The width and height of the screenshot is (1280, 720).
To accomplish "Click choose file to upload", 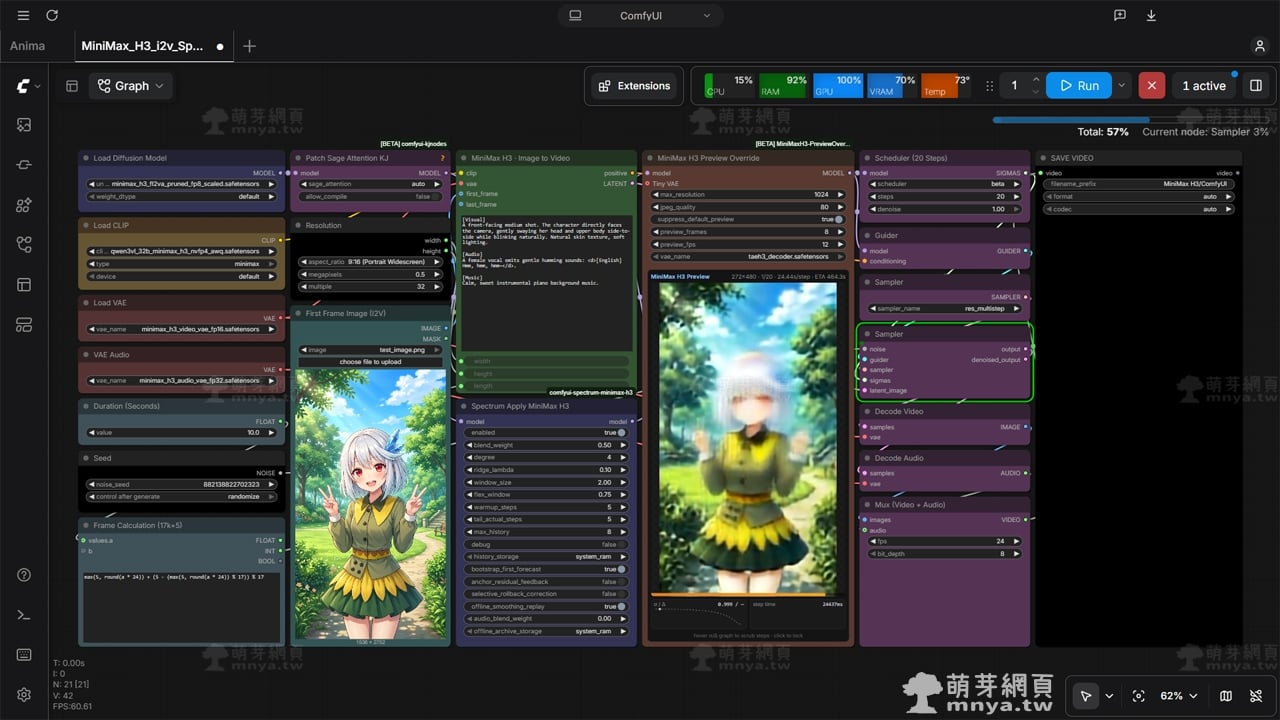I will (x=369, y=362).
